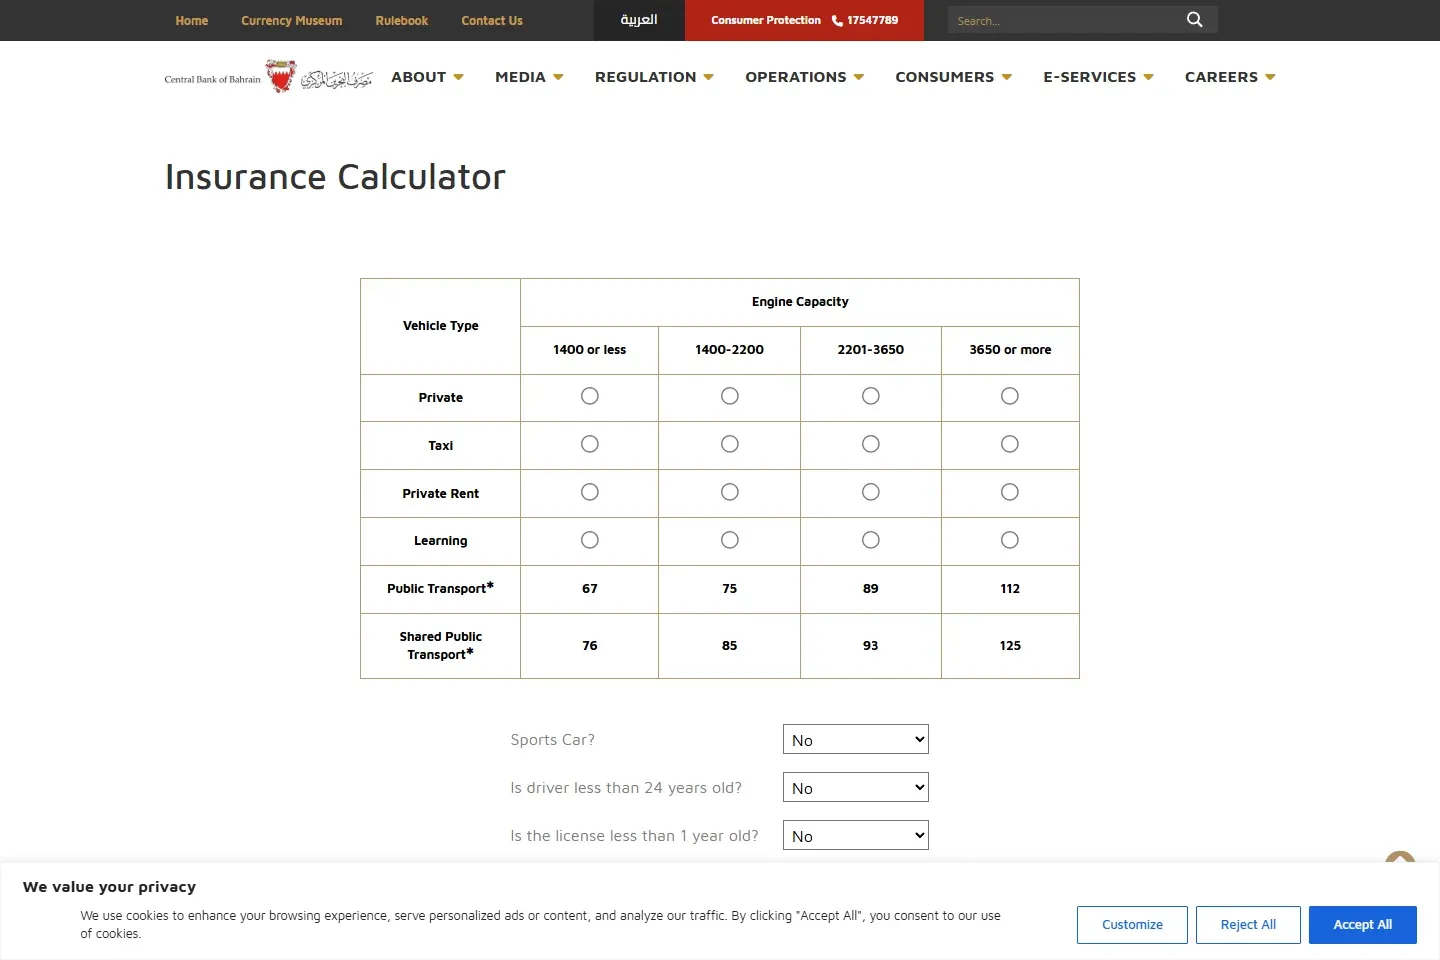The image size is (1440, 960).
Task: Click the Vehicle Type table header
Action: (441, 326)
